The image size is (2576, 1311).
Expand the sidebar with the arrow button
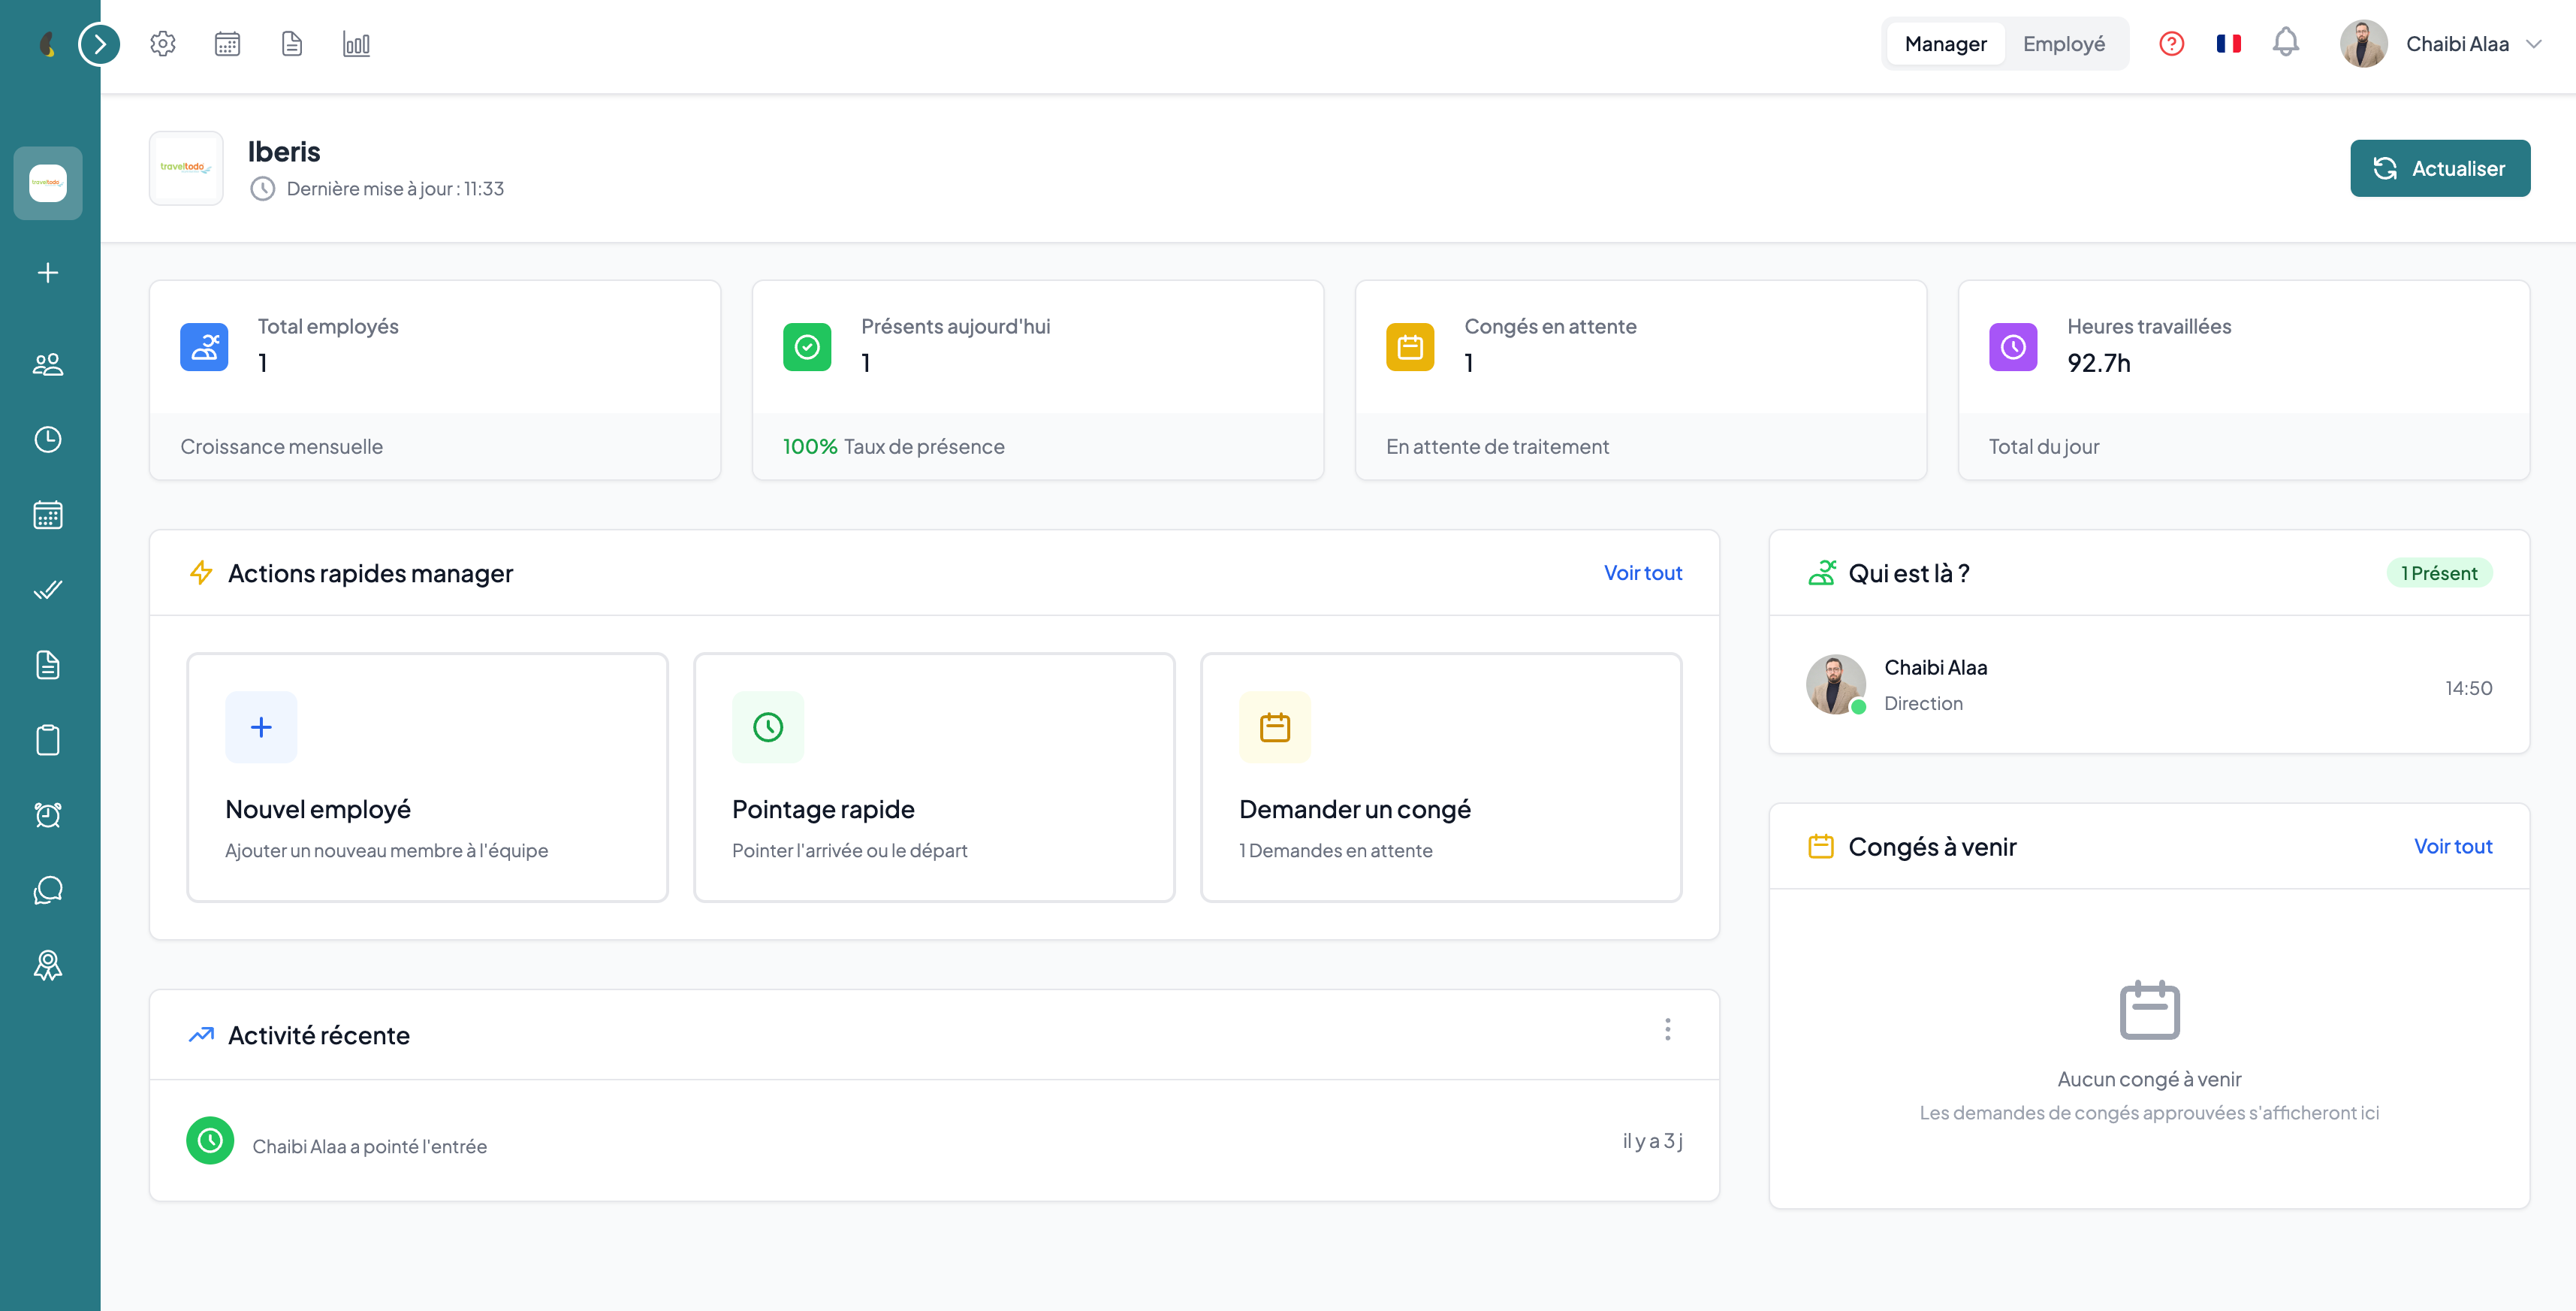[99, 44]
